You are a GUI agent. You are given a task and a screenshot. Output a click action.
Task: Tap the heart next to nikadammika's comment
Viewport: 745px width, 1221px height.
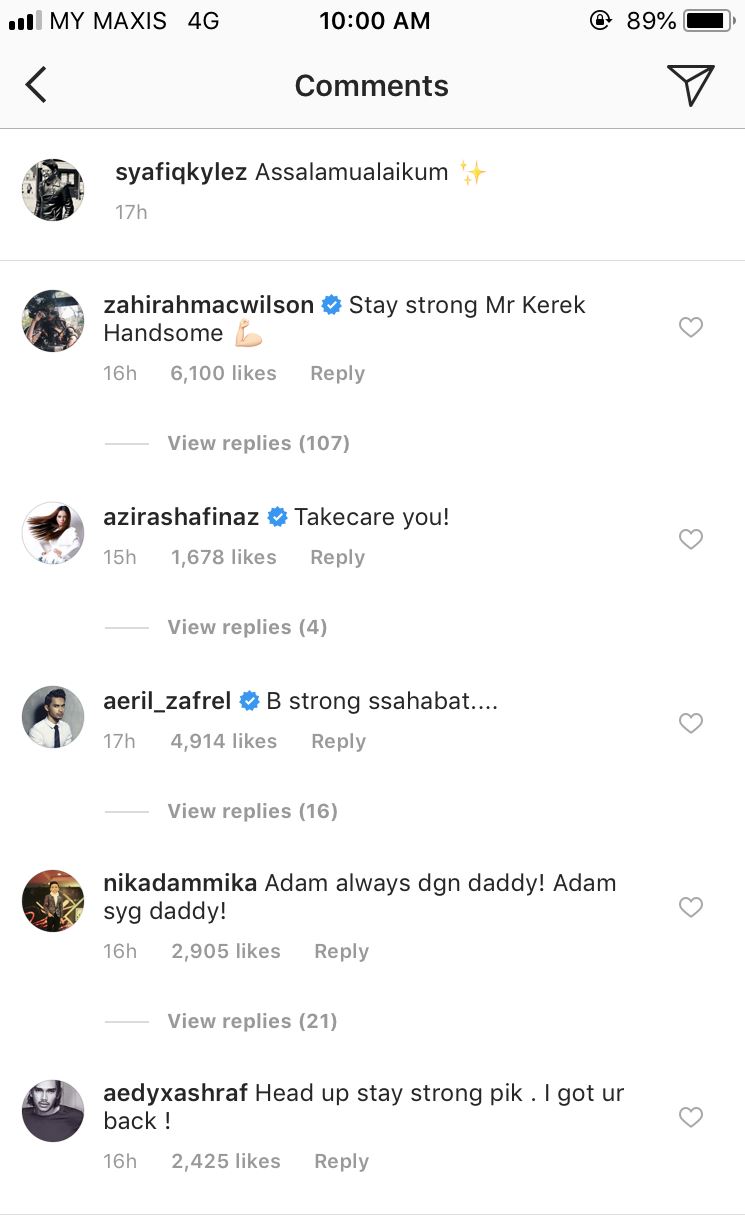tap(691, 907)
